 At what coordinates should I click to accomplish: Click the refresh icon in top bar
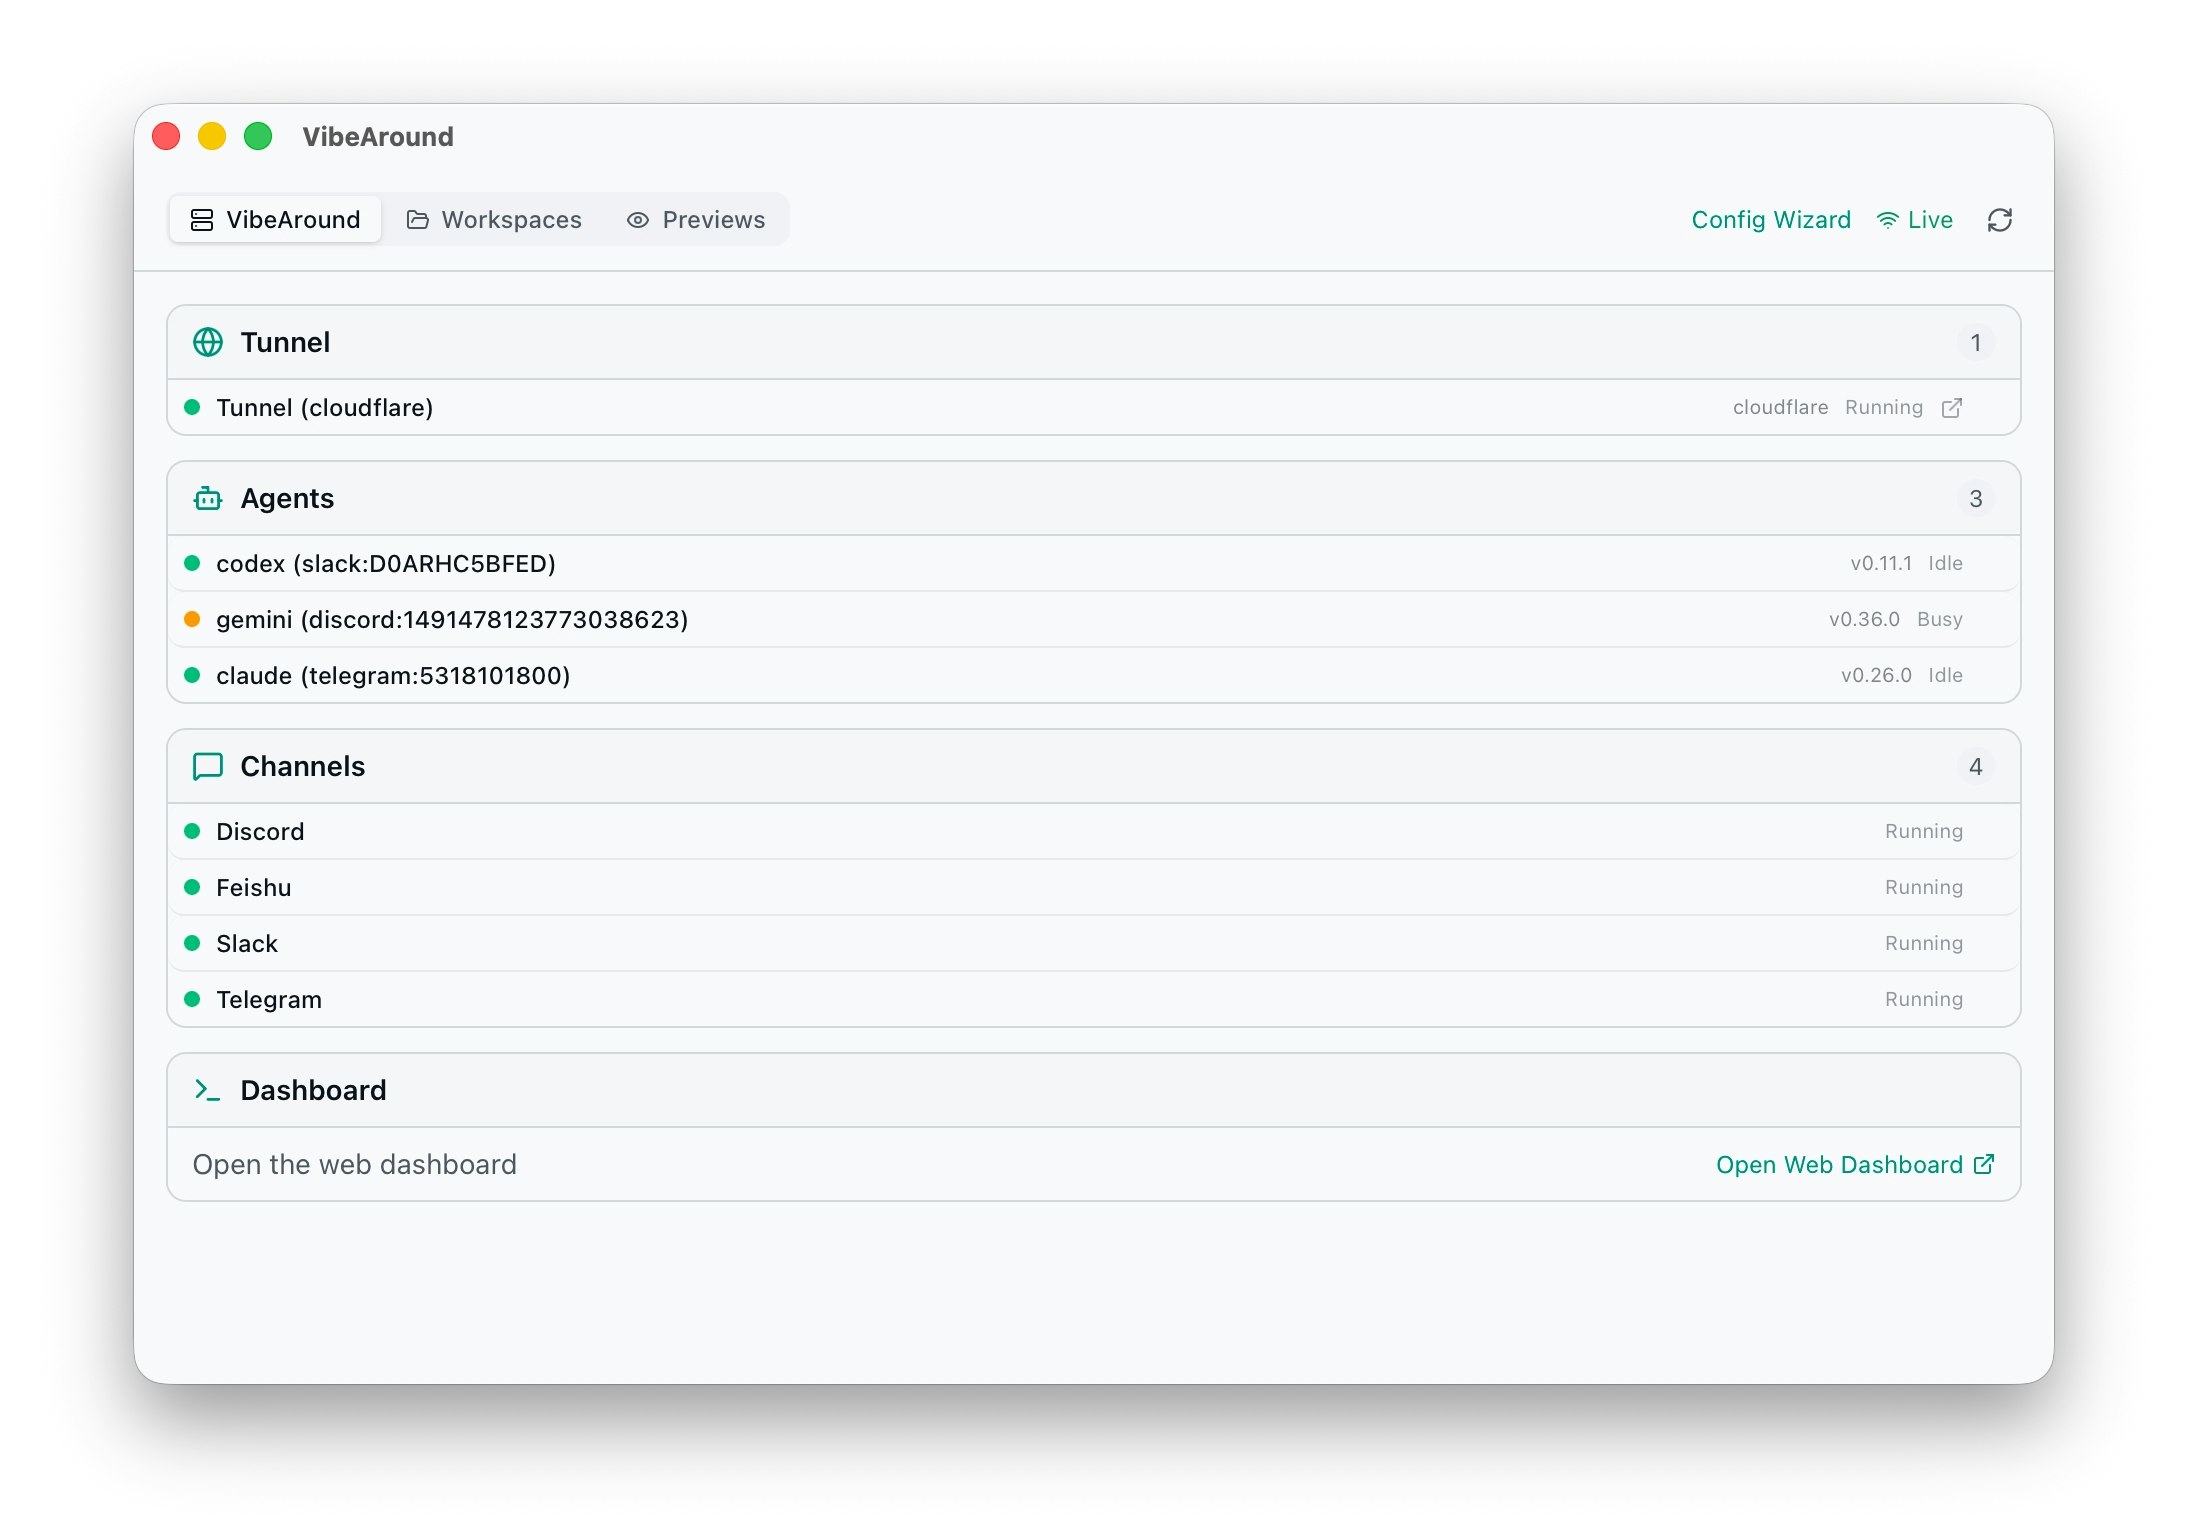(1999, 220)
